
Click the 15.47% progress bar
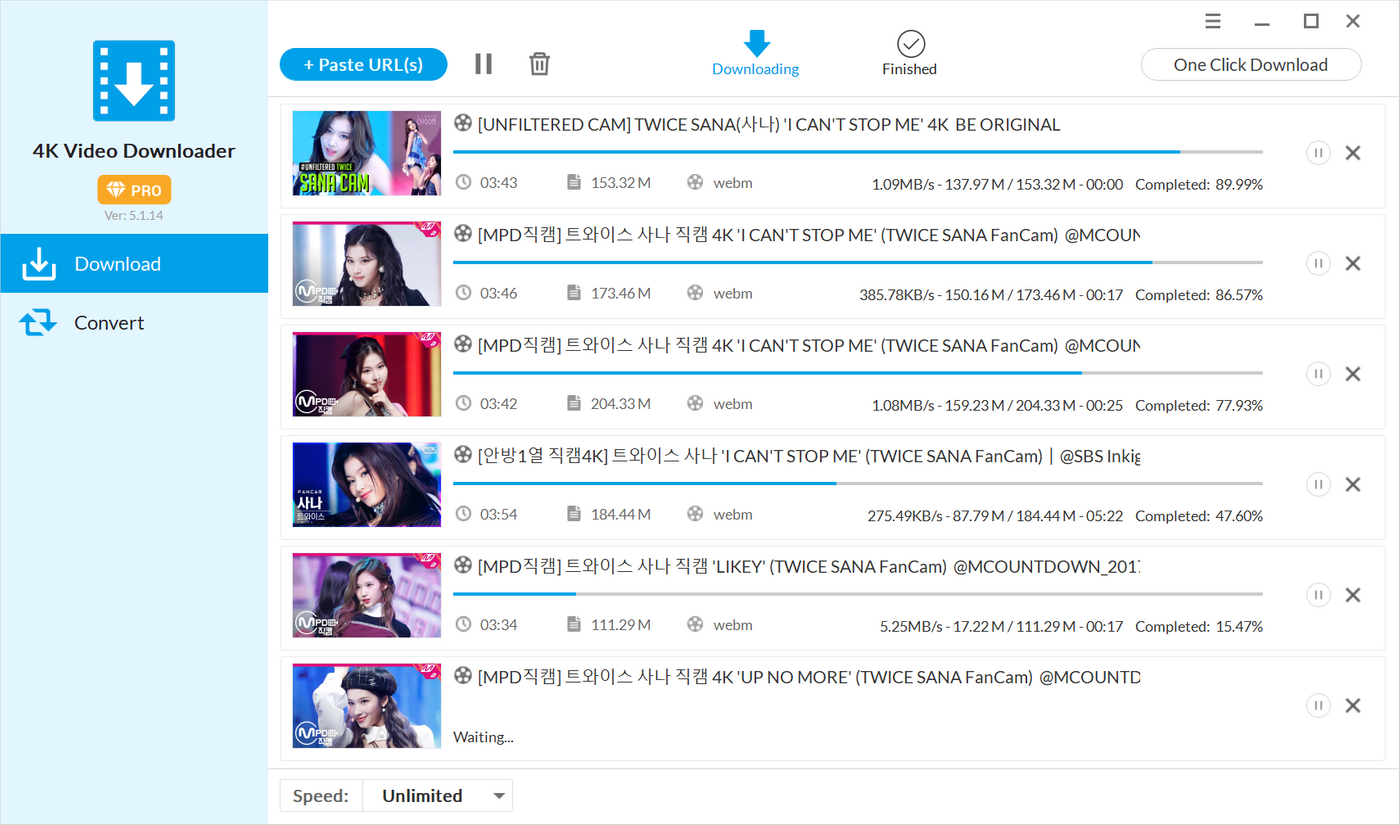(858, 594)
